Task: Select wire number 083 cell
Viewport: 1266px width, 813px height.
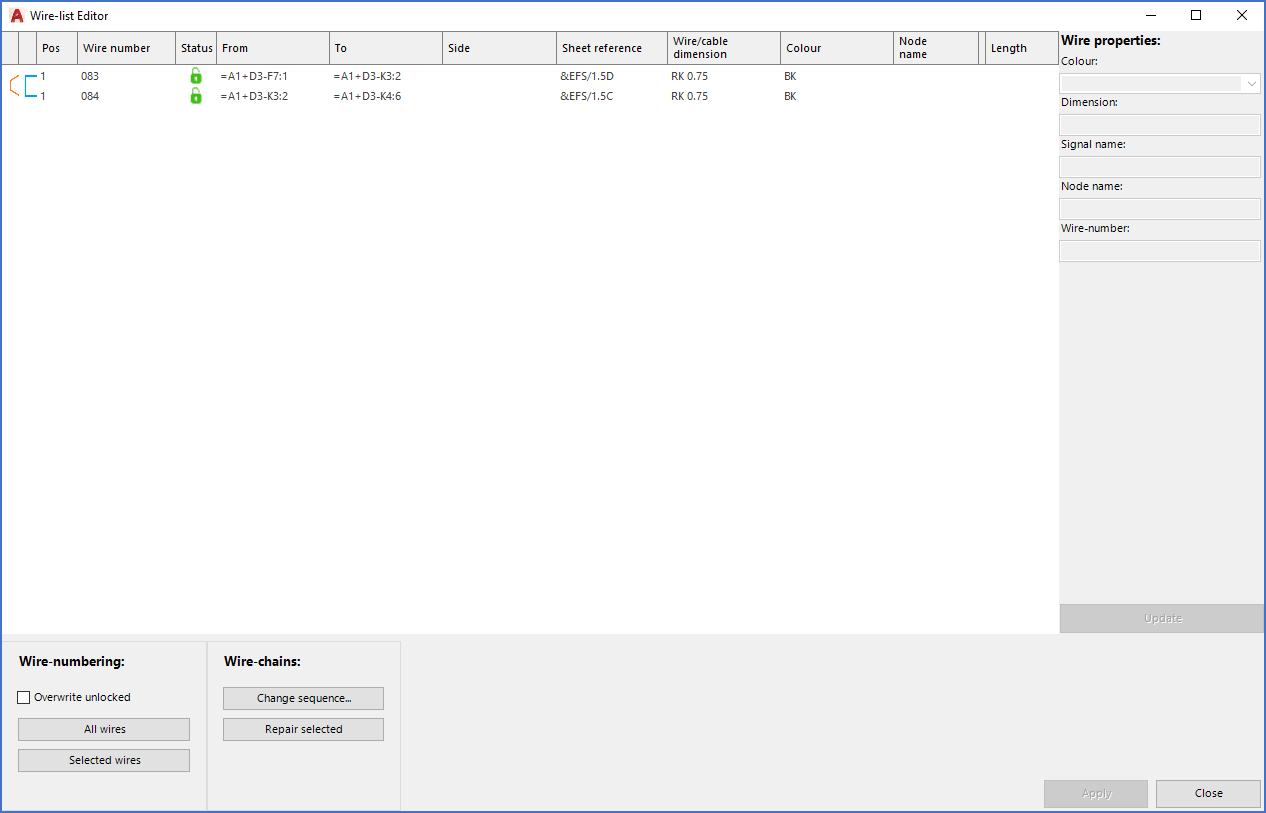Action: pyautogui.click(x=90, y=76)
